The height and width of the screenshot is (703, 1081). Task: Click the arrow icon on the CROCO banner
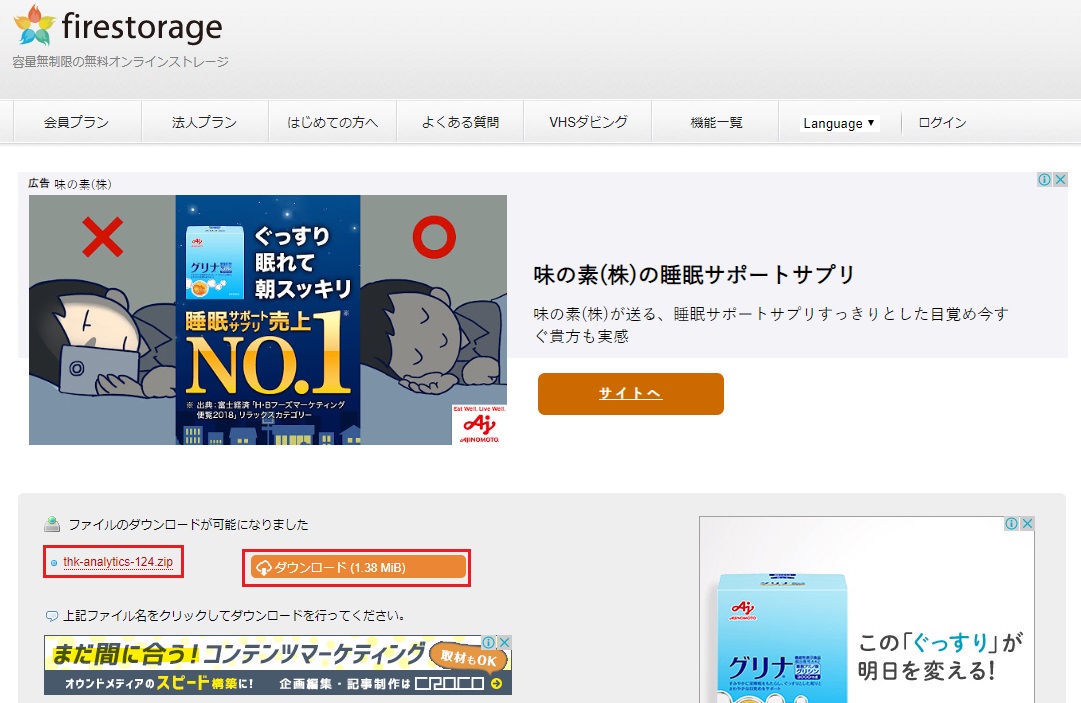point(496,684)
